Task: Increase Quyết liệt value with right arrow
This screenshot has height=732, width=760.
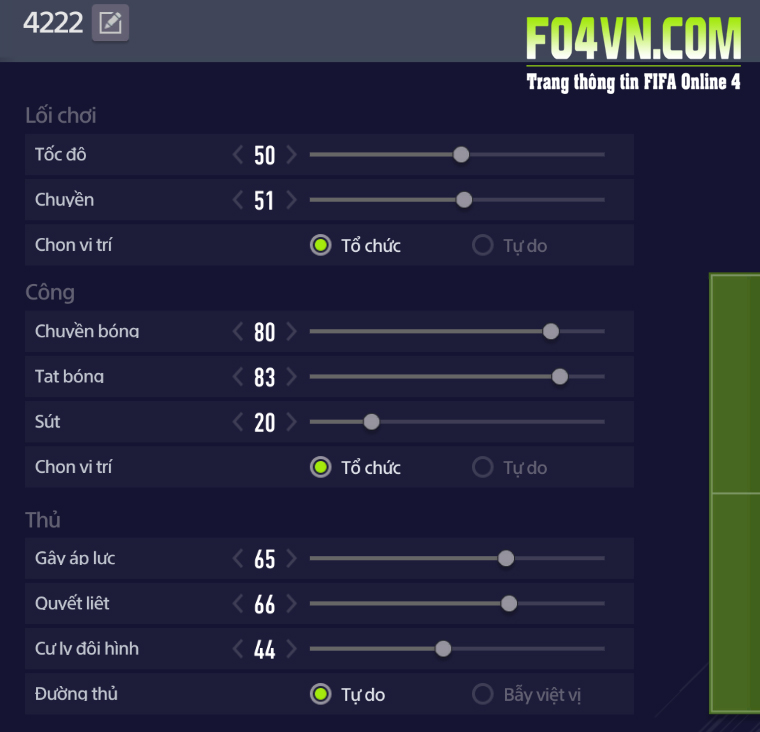Action: [x=291, y=604]
